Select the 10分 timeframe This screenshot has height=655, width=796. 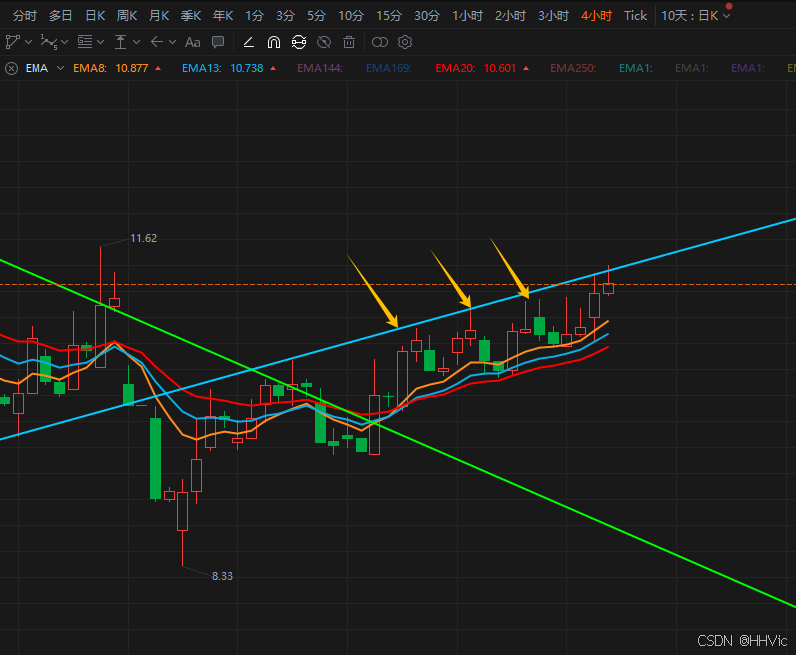351,16
